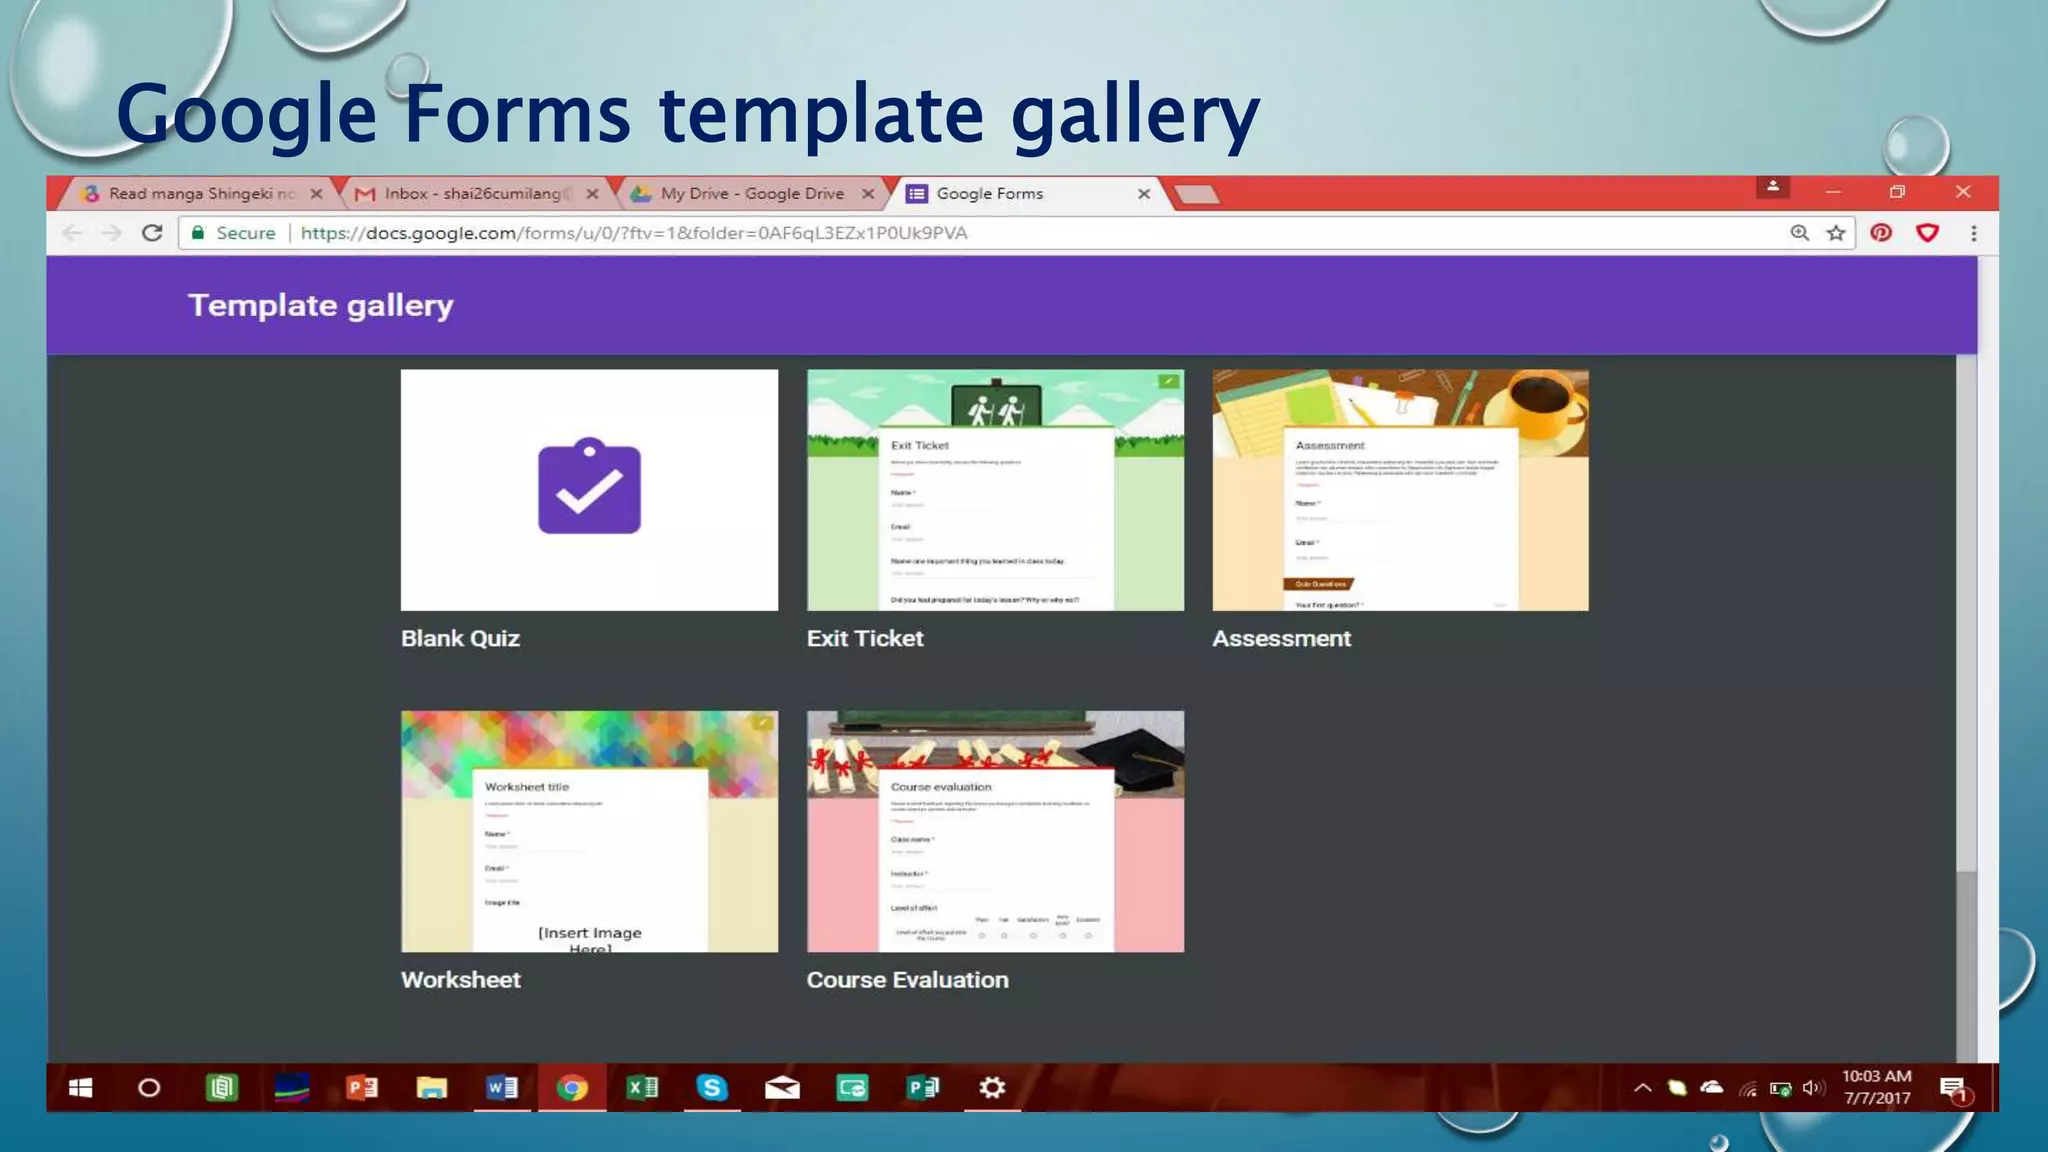Close the Read manga Shingeki tab
The image size is (2048, 1152).
(317, 194)
